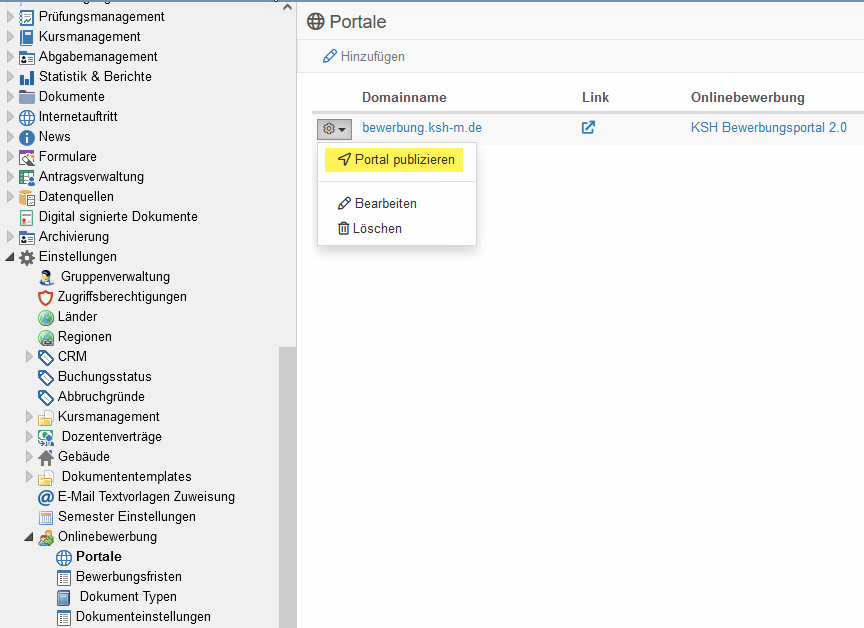
Task: Expand the Dozentenverträge tree node
Action: coord(29,437)
